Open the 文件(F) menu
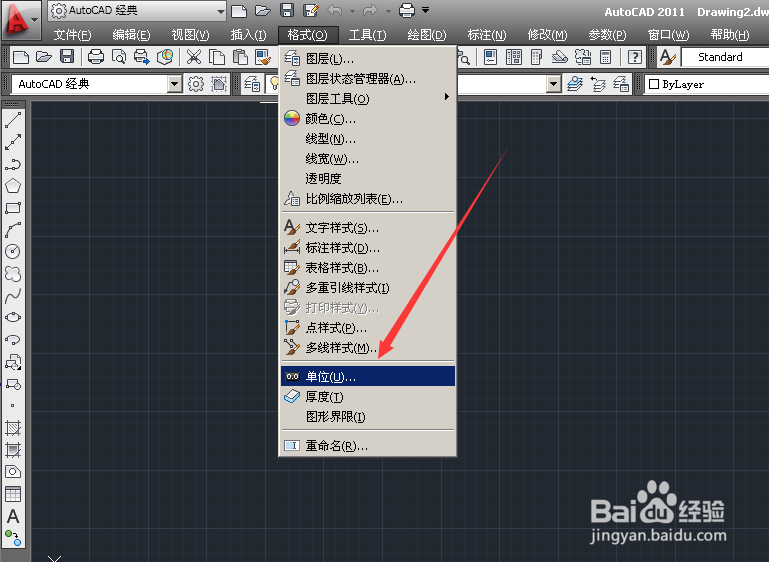The image size is (769, 562). 72,35
